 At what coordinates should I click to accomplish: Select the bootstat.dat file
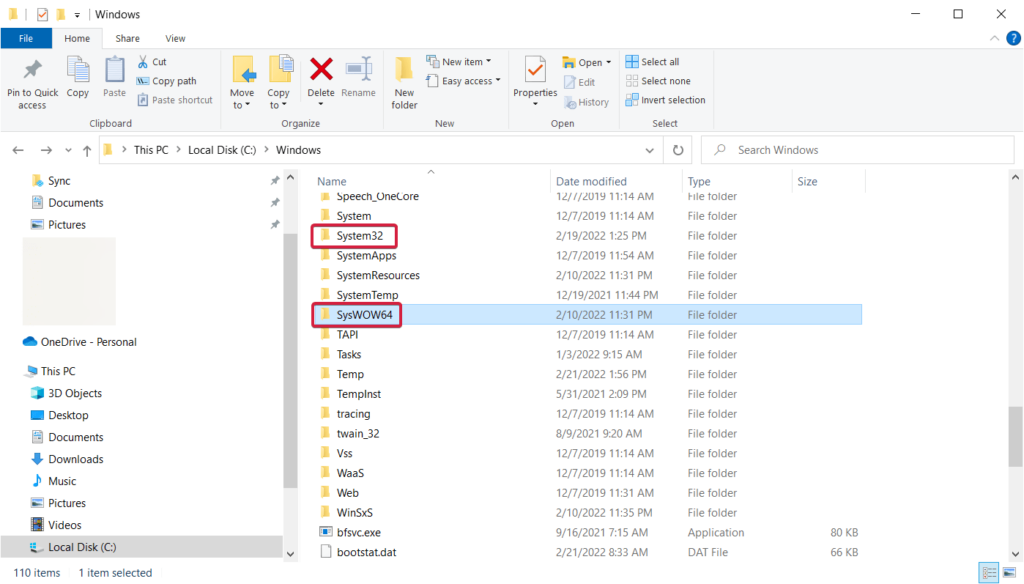pyautogui.click(x=366, y=552)
